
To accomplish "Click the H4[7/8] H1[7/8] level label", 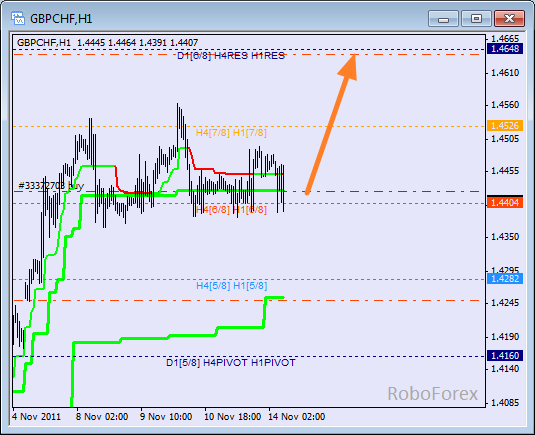I will point(231,133).
